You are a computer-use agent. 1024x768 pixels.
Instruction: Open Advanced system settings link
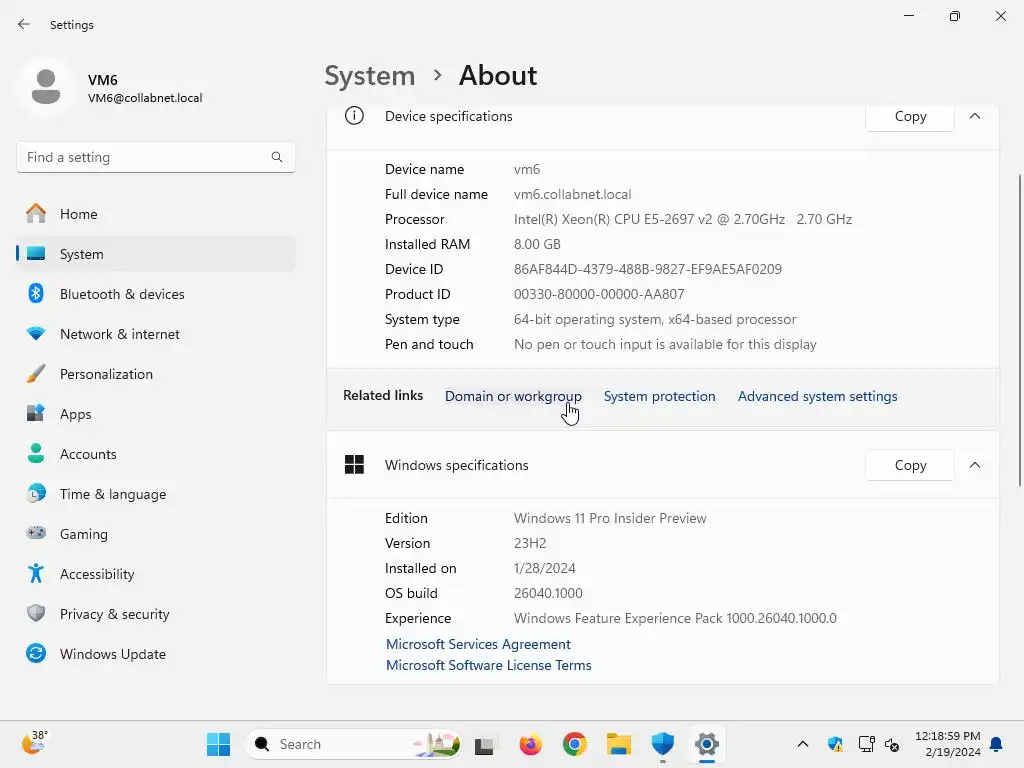[817, 396]
